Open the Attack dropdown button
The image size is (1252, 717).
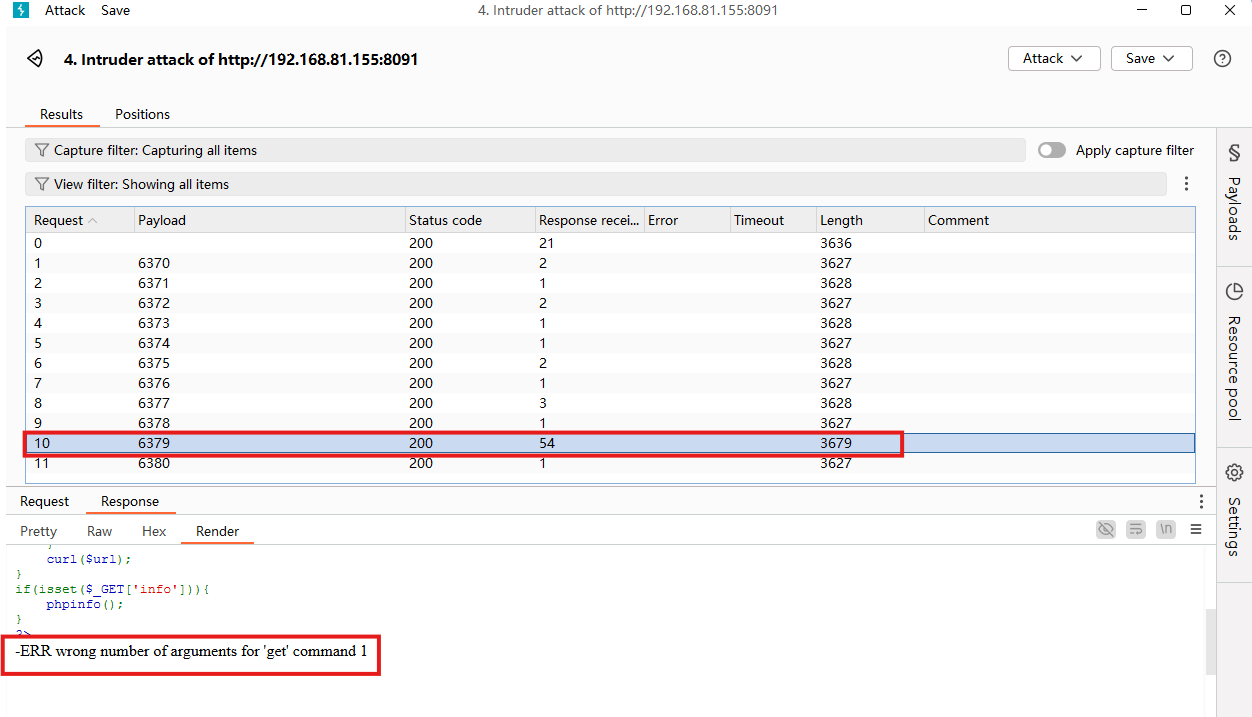[1054, 58]
